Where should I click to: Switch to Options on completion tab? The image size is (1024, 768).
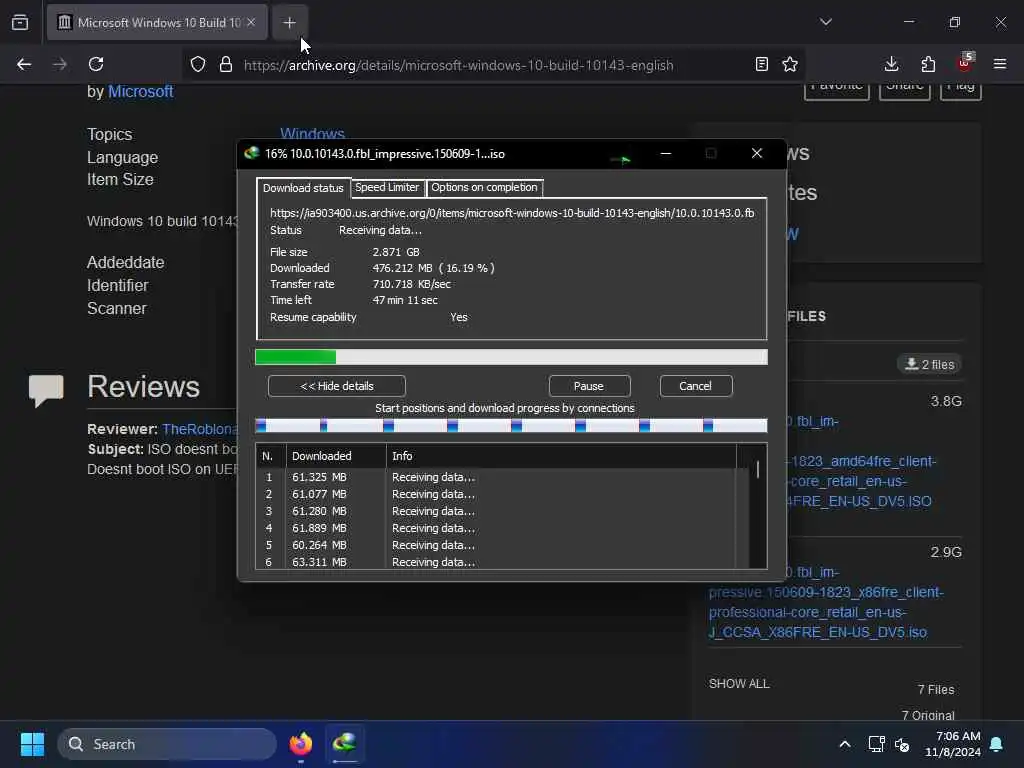pyautogui.click(x=484, y=187)
